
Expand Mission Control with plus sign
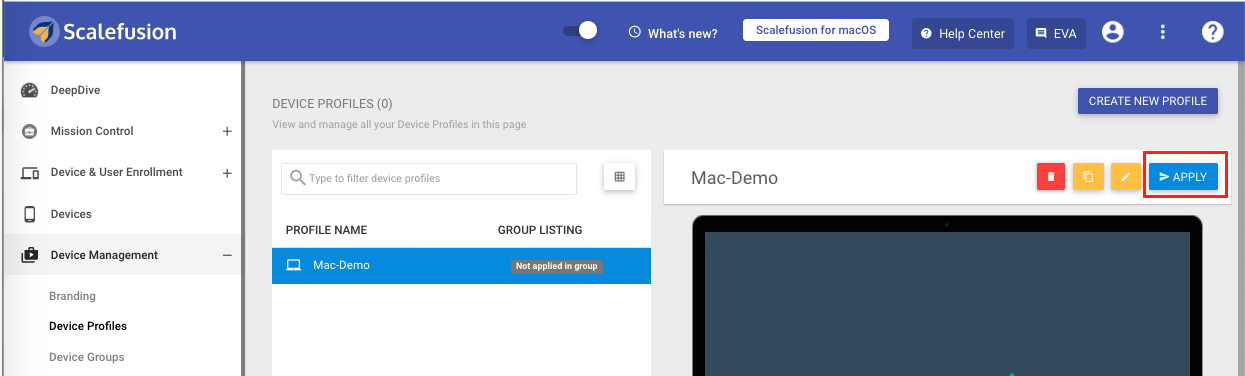pos(227,131)
